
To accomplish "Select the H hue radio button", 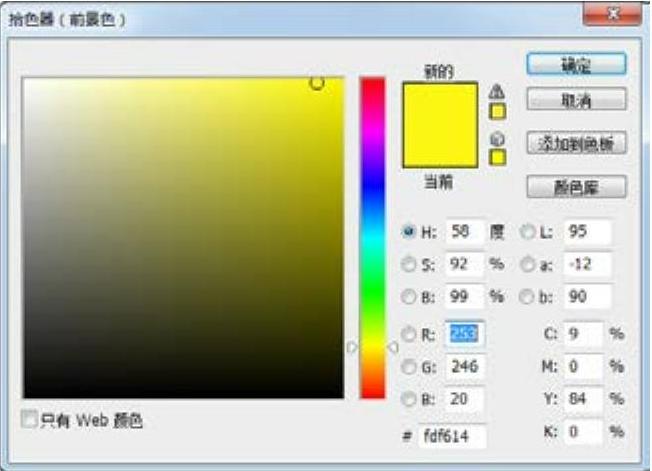I will point(408,232).
